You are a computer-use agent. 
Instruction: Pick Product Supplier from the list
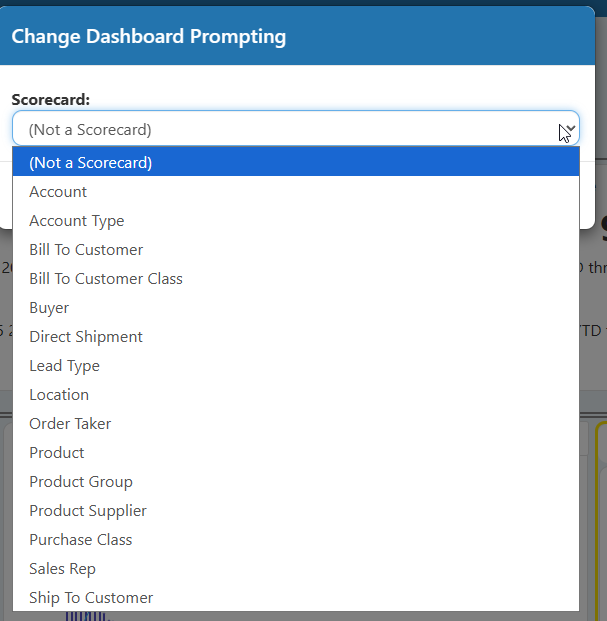tap(296, 511)
